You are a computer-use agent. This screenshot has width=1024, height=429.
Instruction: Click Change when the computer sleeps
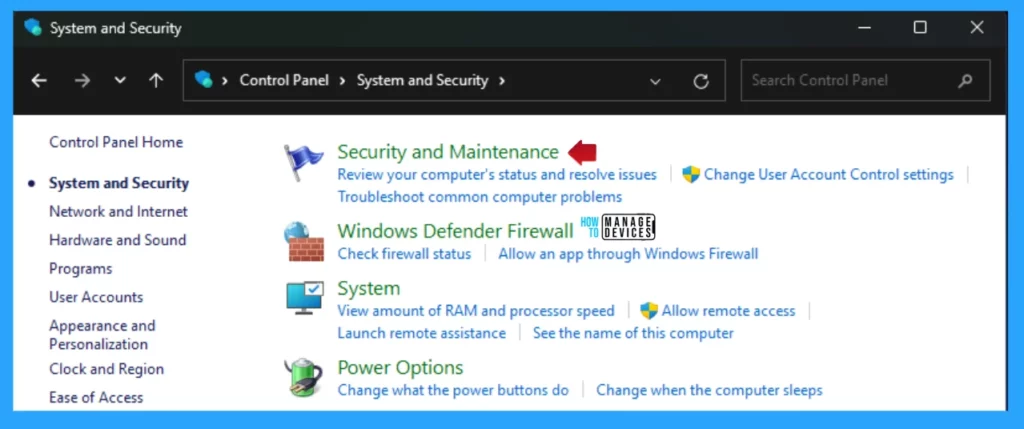pos(709,390)
